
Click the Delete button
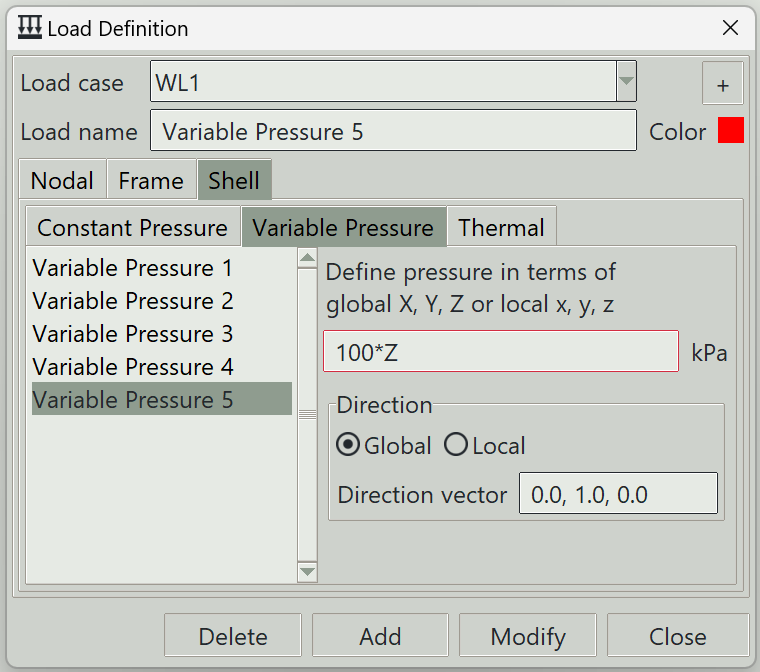233,636
